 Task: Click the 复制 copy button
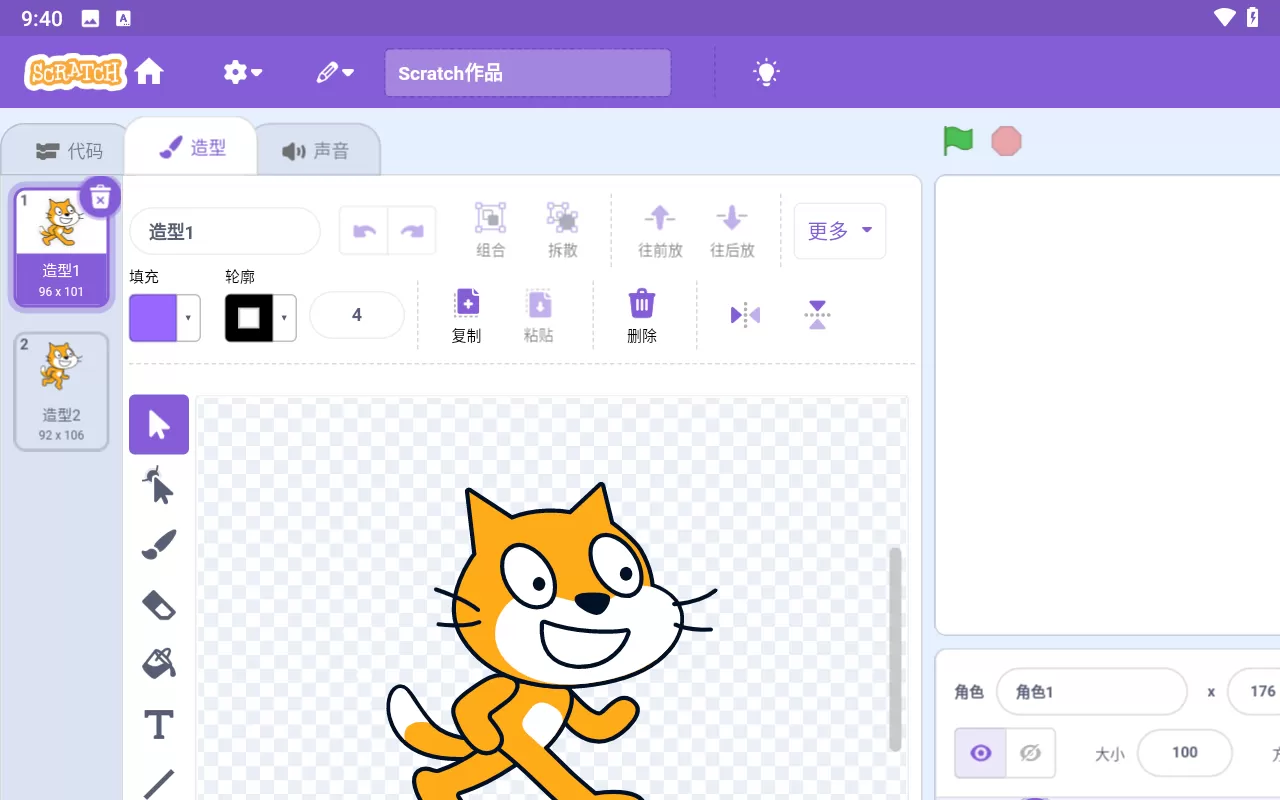pos(467,316)
